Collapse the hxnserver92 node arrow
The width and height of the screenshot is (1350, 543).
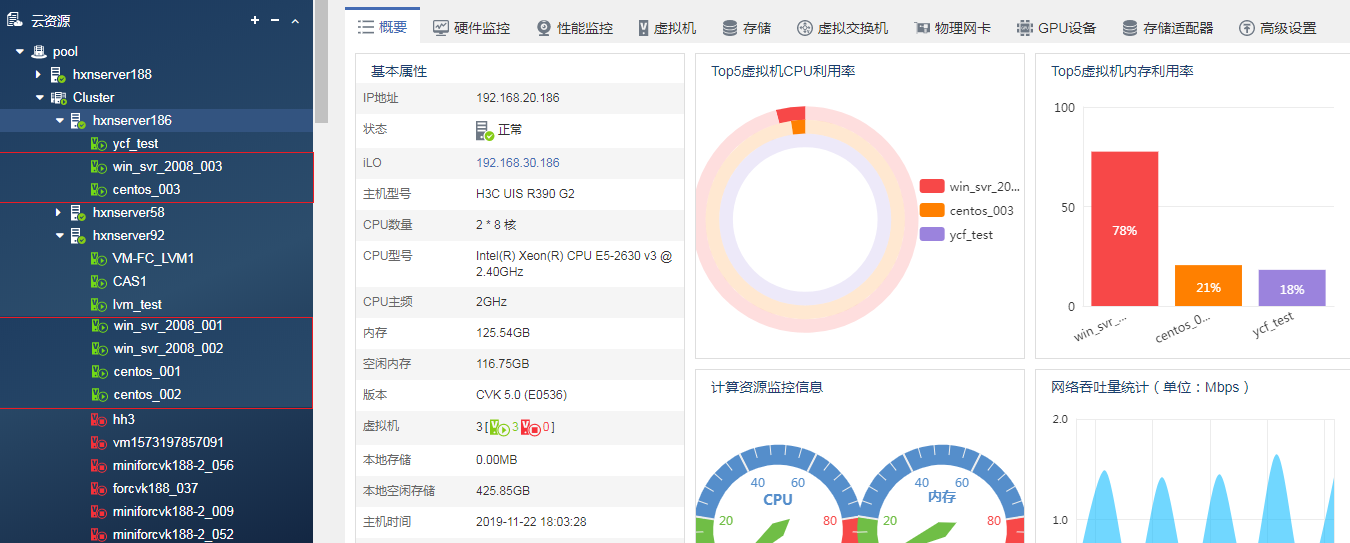click(59, 236)
